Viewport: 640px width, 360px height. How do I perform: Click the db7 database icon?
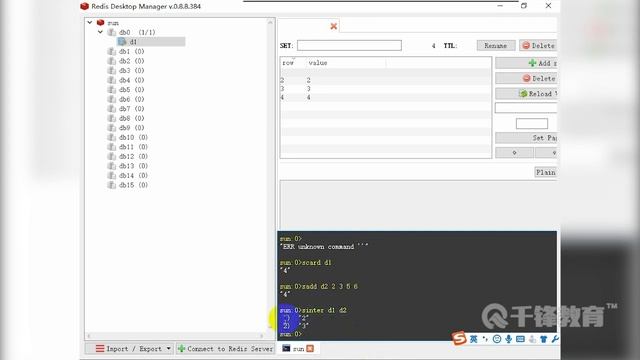(111, 109)
